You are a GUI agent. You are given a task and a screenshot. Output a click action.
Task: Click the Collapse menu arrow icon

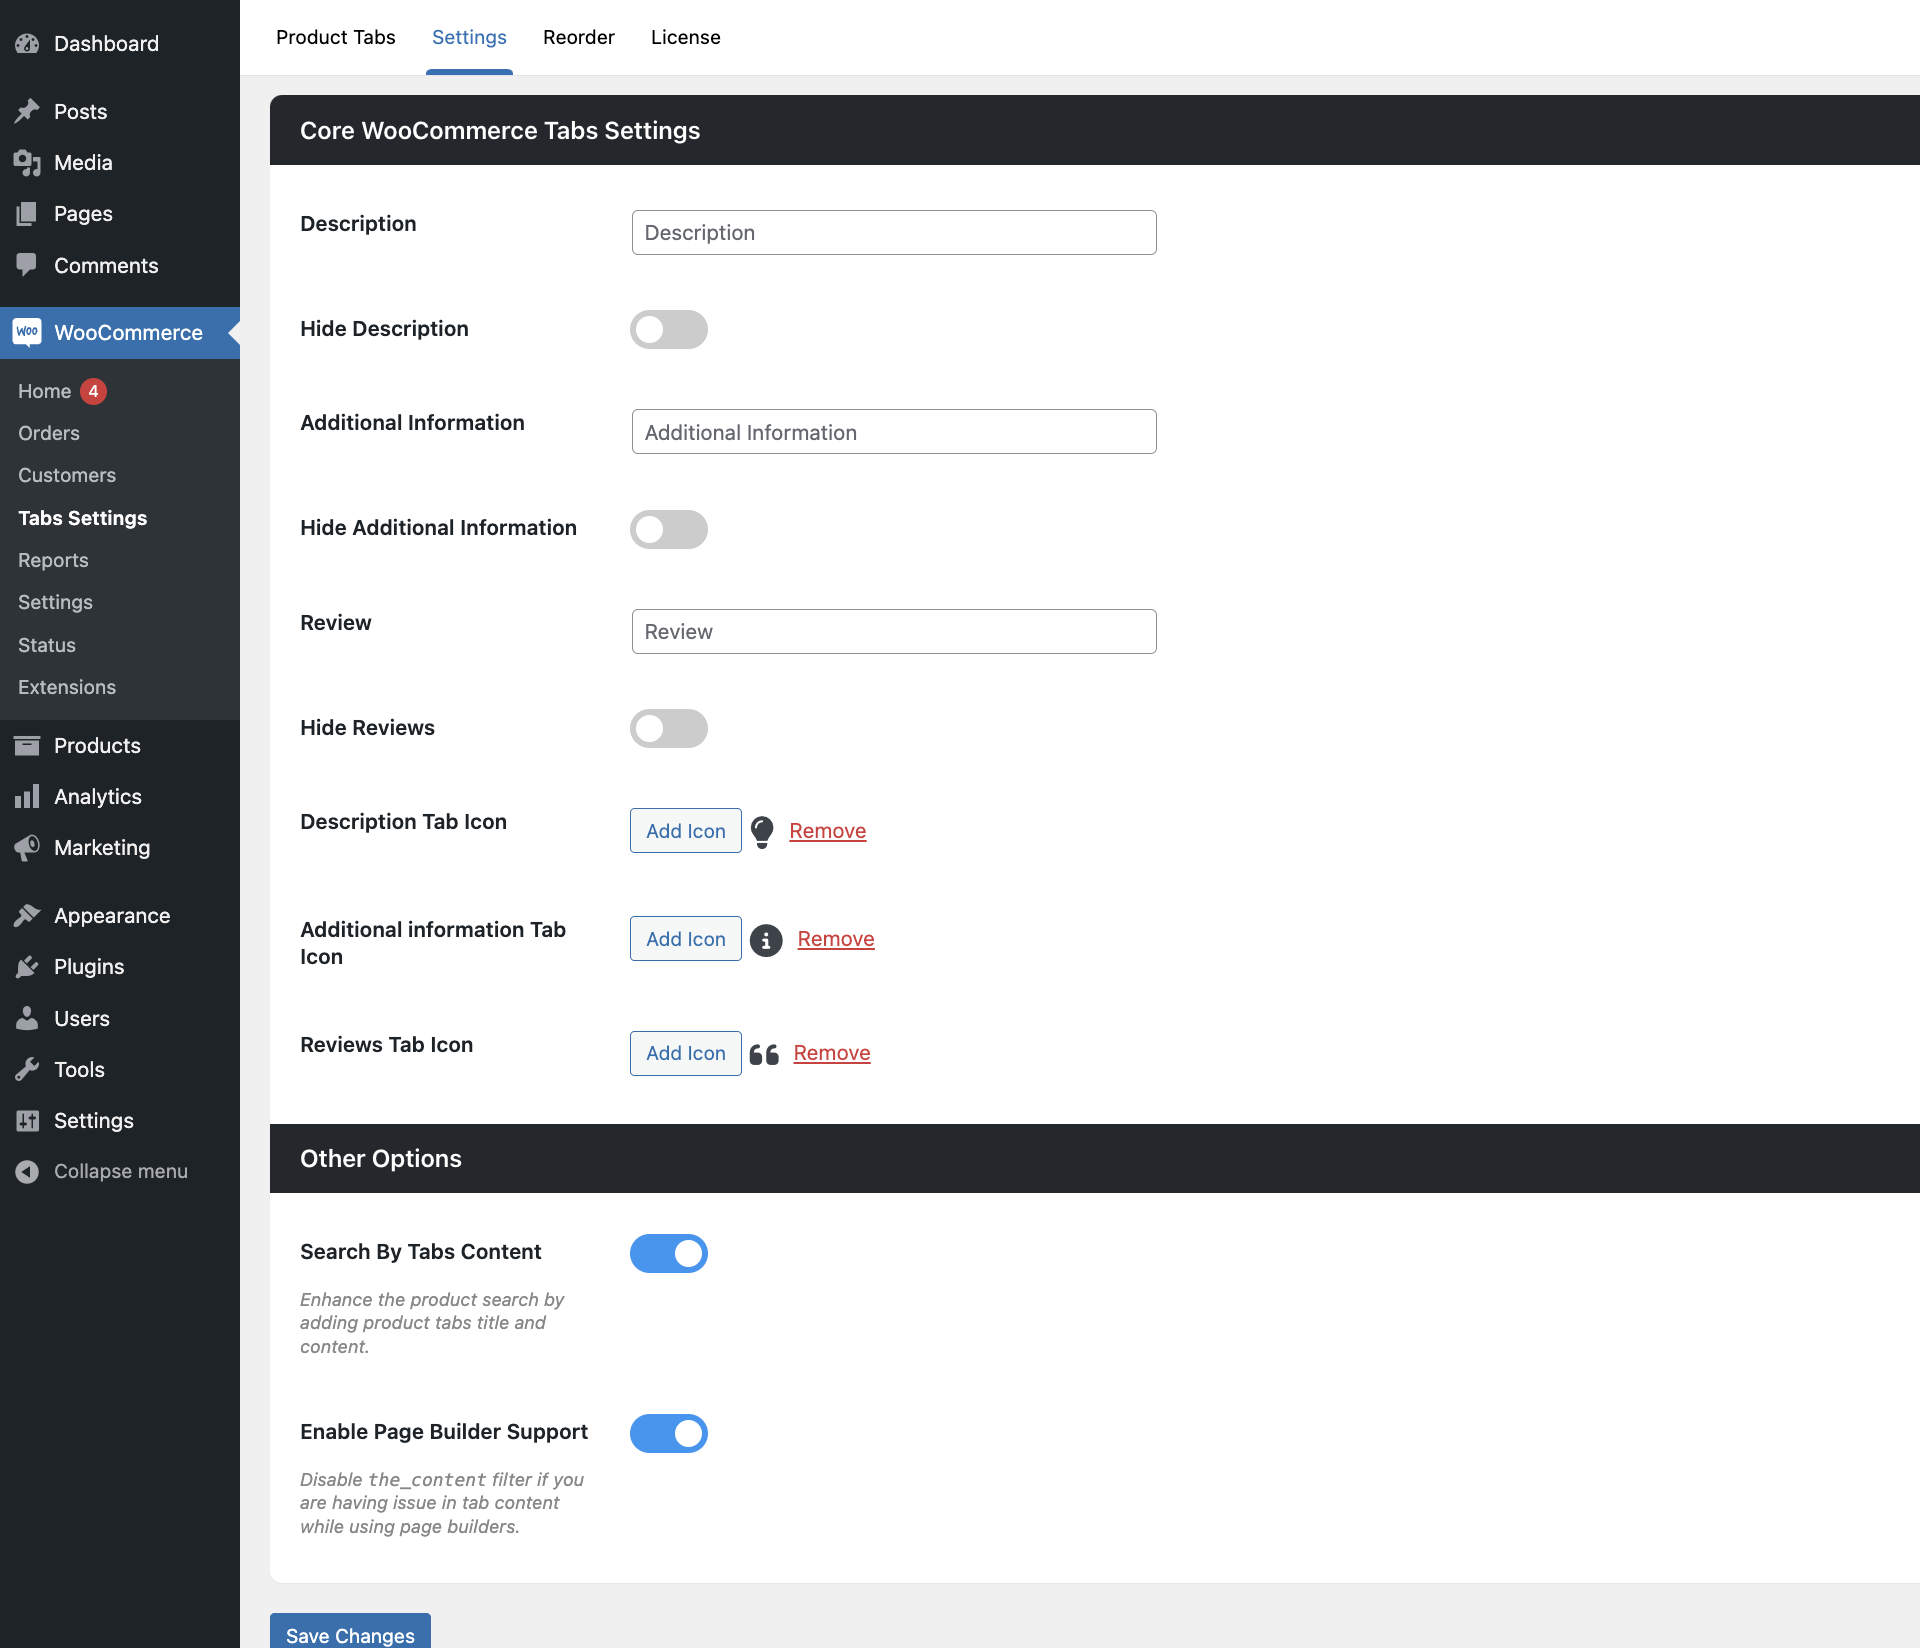pos(27,1171)
